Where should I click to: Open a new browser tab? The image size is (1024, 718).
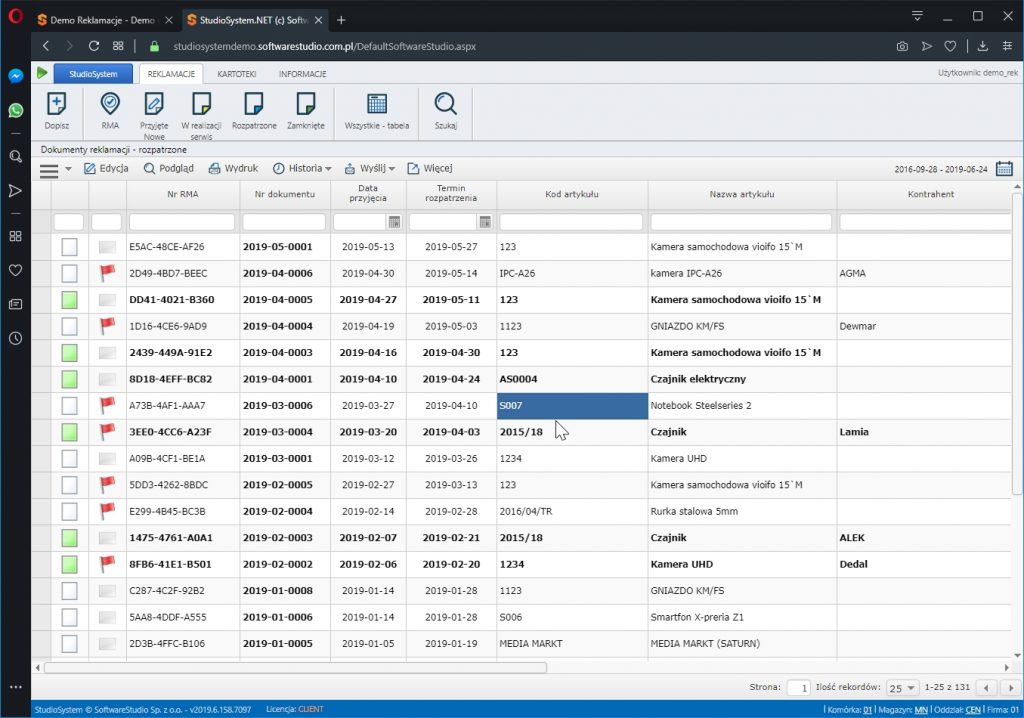(x=341, y=20)
